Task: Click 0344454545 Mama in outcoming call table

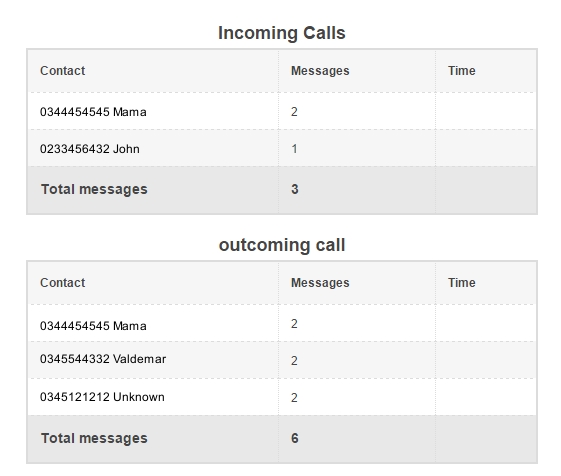Action: (93, 326)
